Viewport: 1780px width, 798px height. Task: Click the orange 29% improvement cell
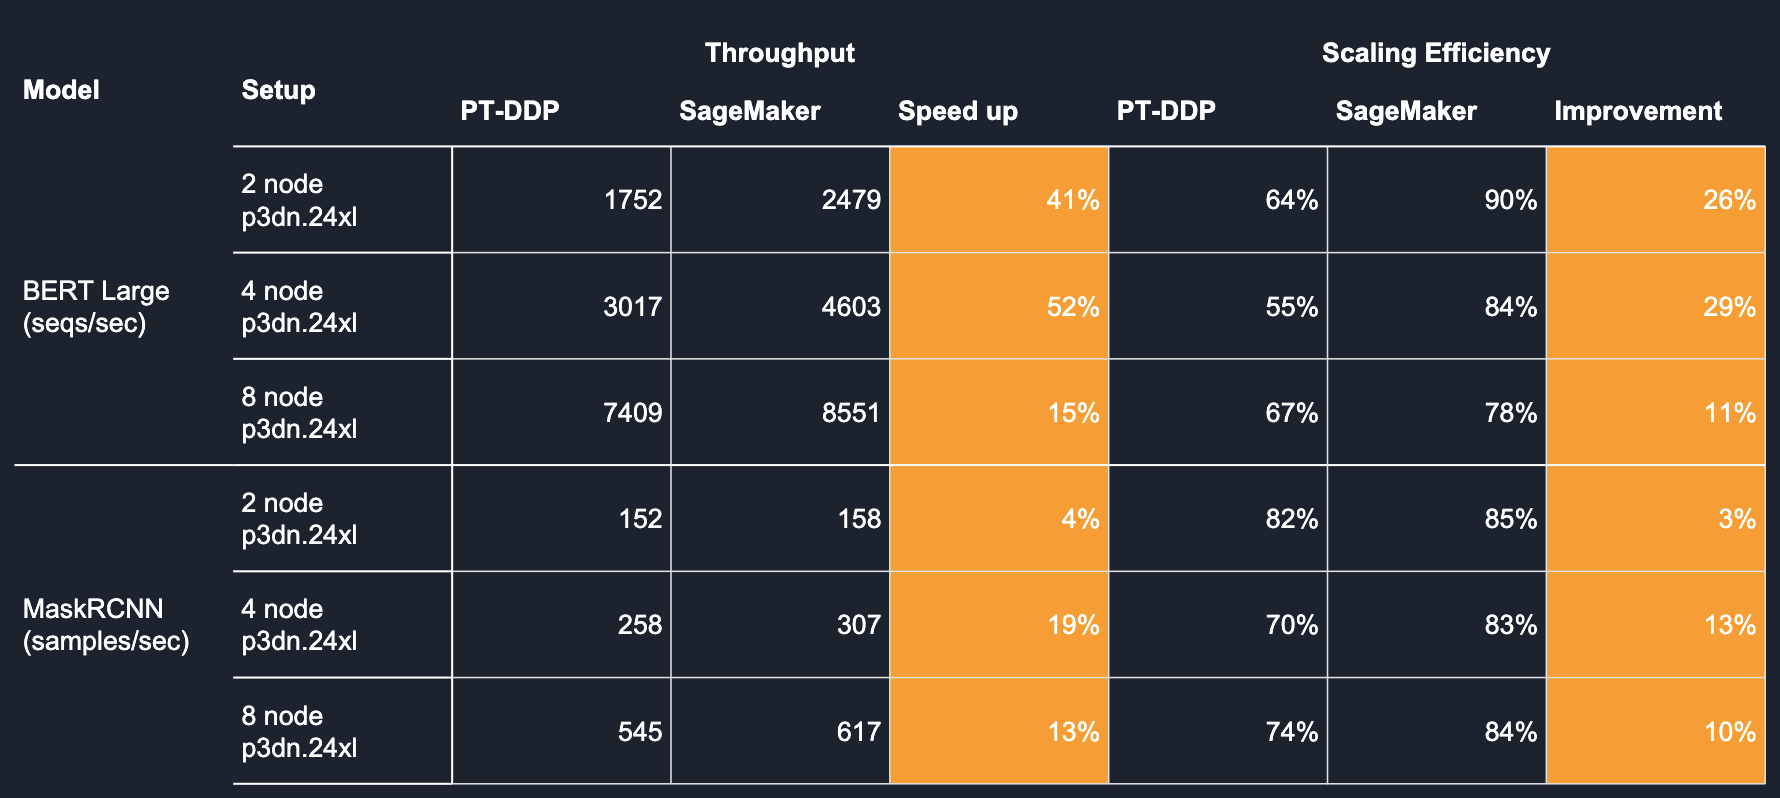tap(1656, 306)
